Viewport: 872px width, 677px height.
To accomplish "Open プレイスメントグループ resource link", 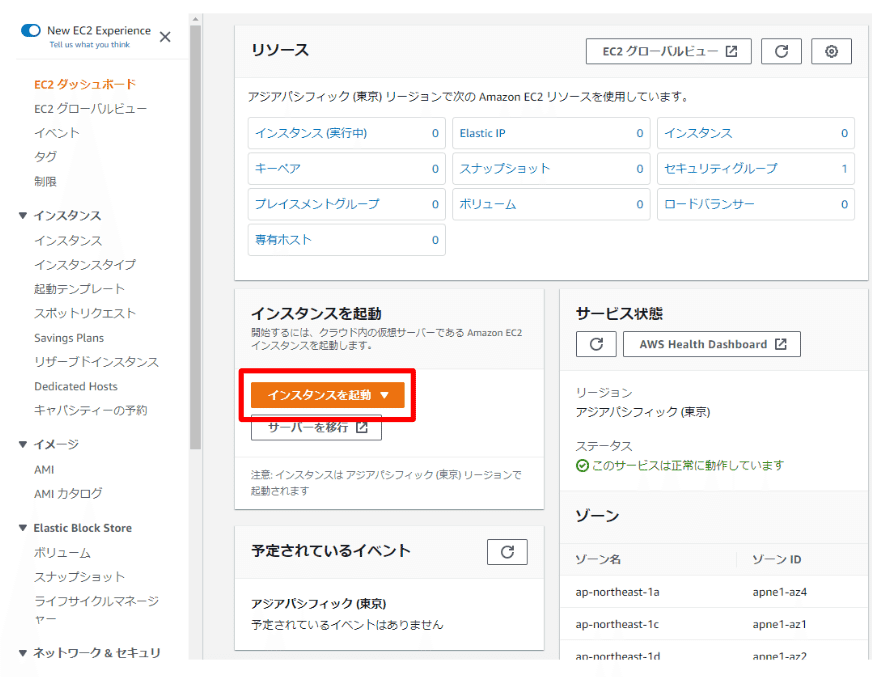I will 317,204.
